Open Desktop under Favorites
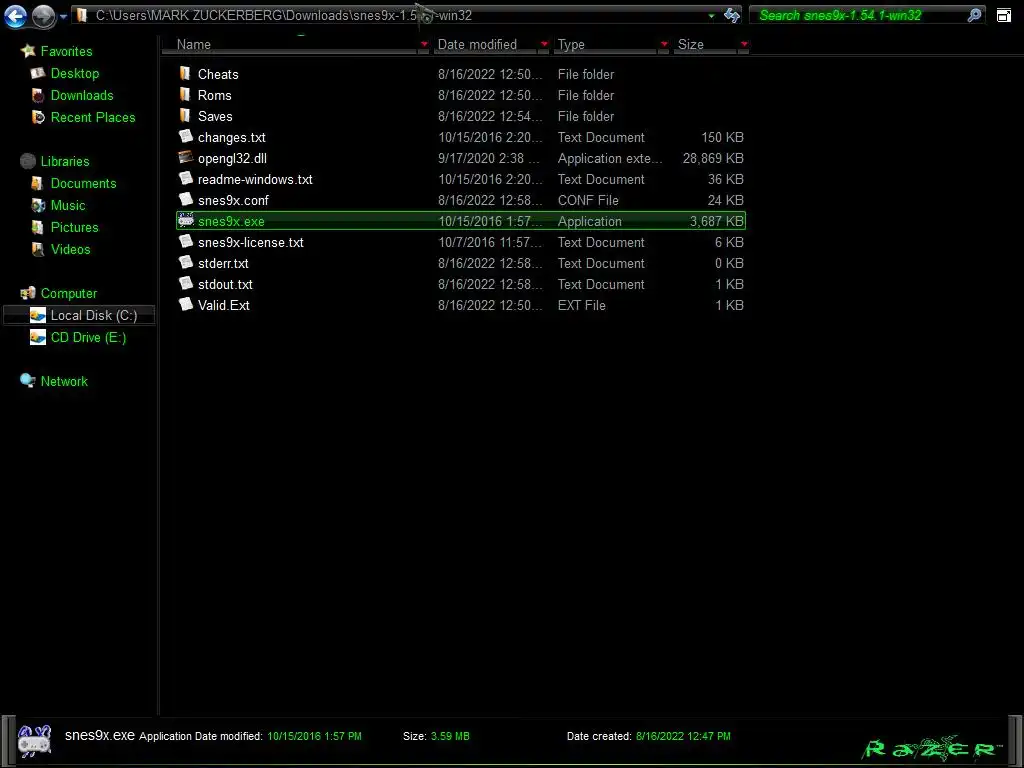Viewport: 1024px width, 768px height. 75,73
